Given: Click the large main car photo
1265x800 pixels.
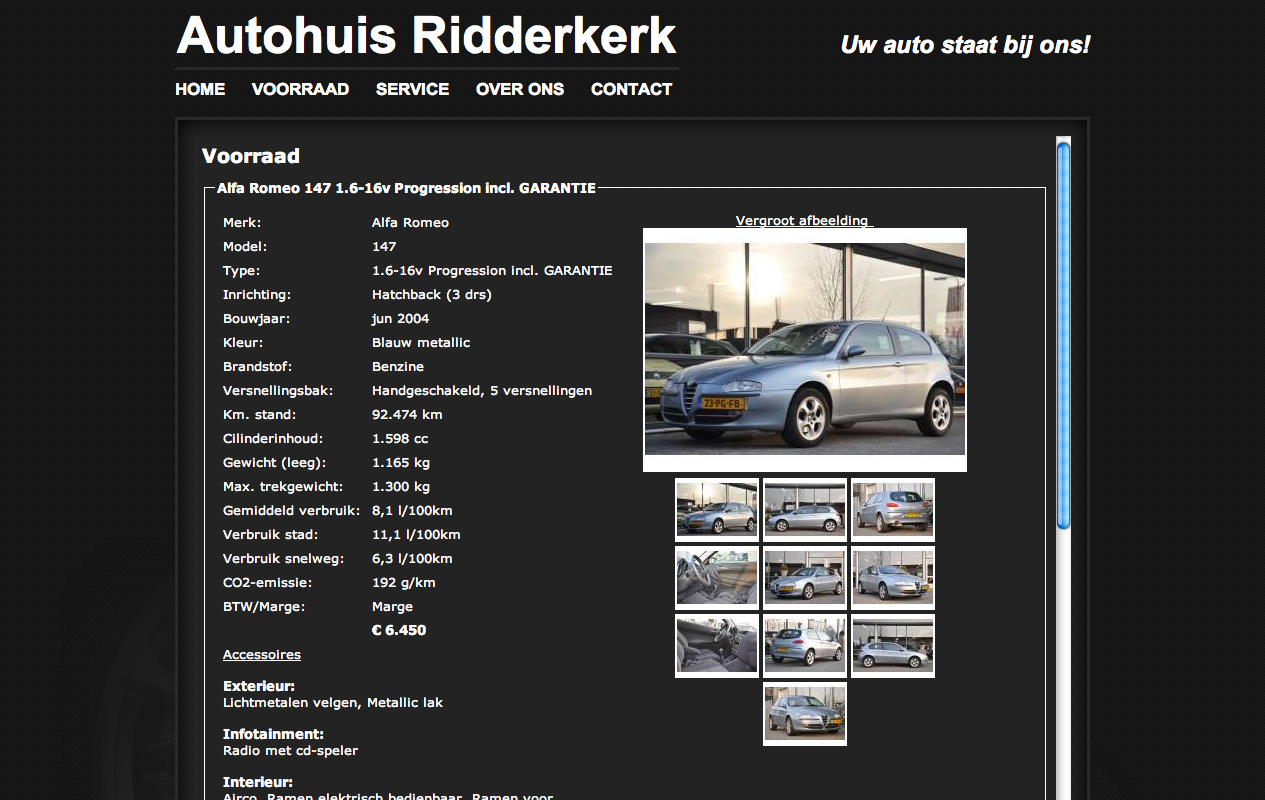Looking at the screenshot, I should click(805, 349).
